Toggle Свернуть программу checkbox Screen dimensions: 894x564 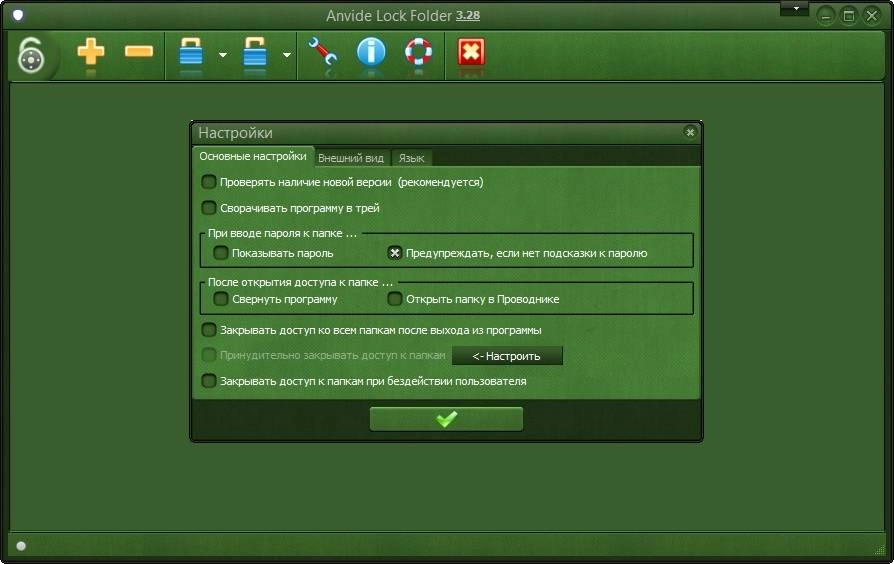pos(221,298)
